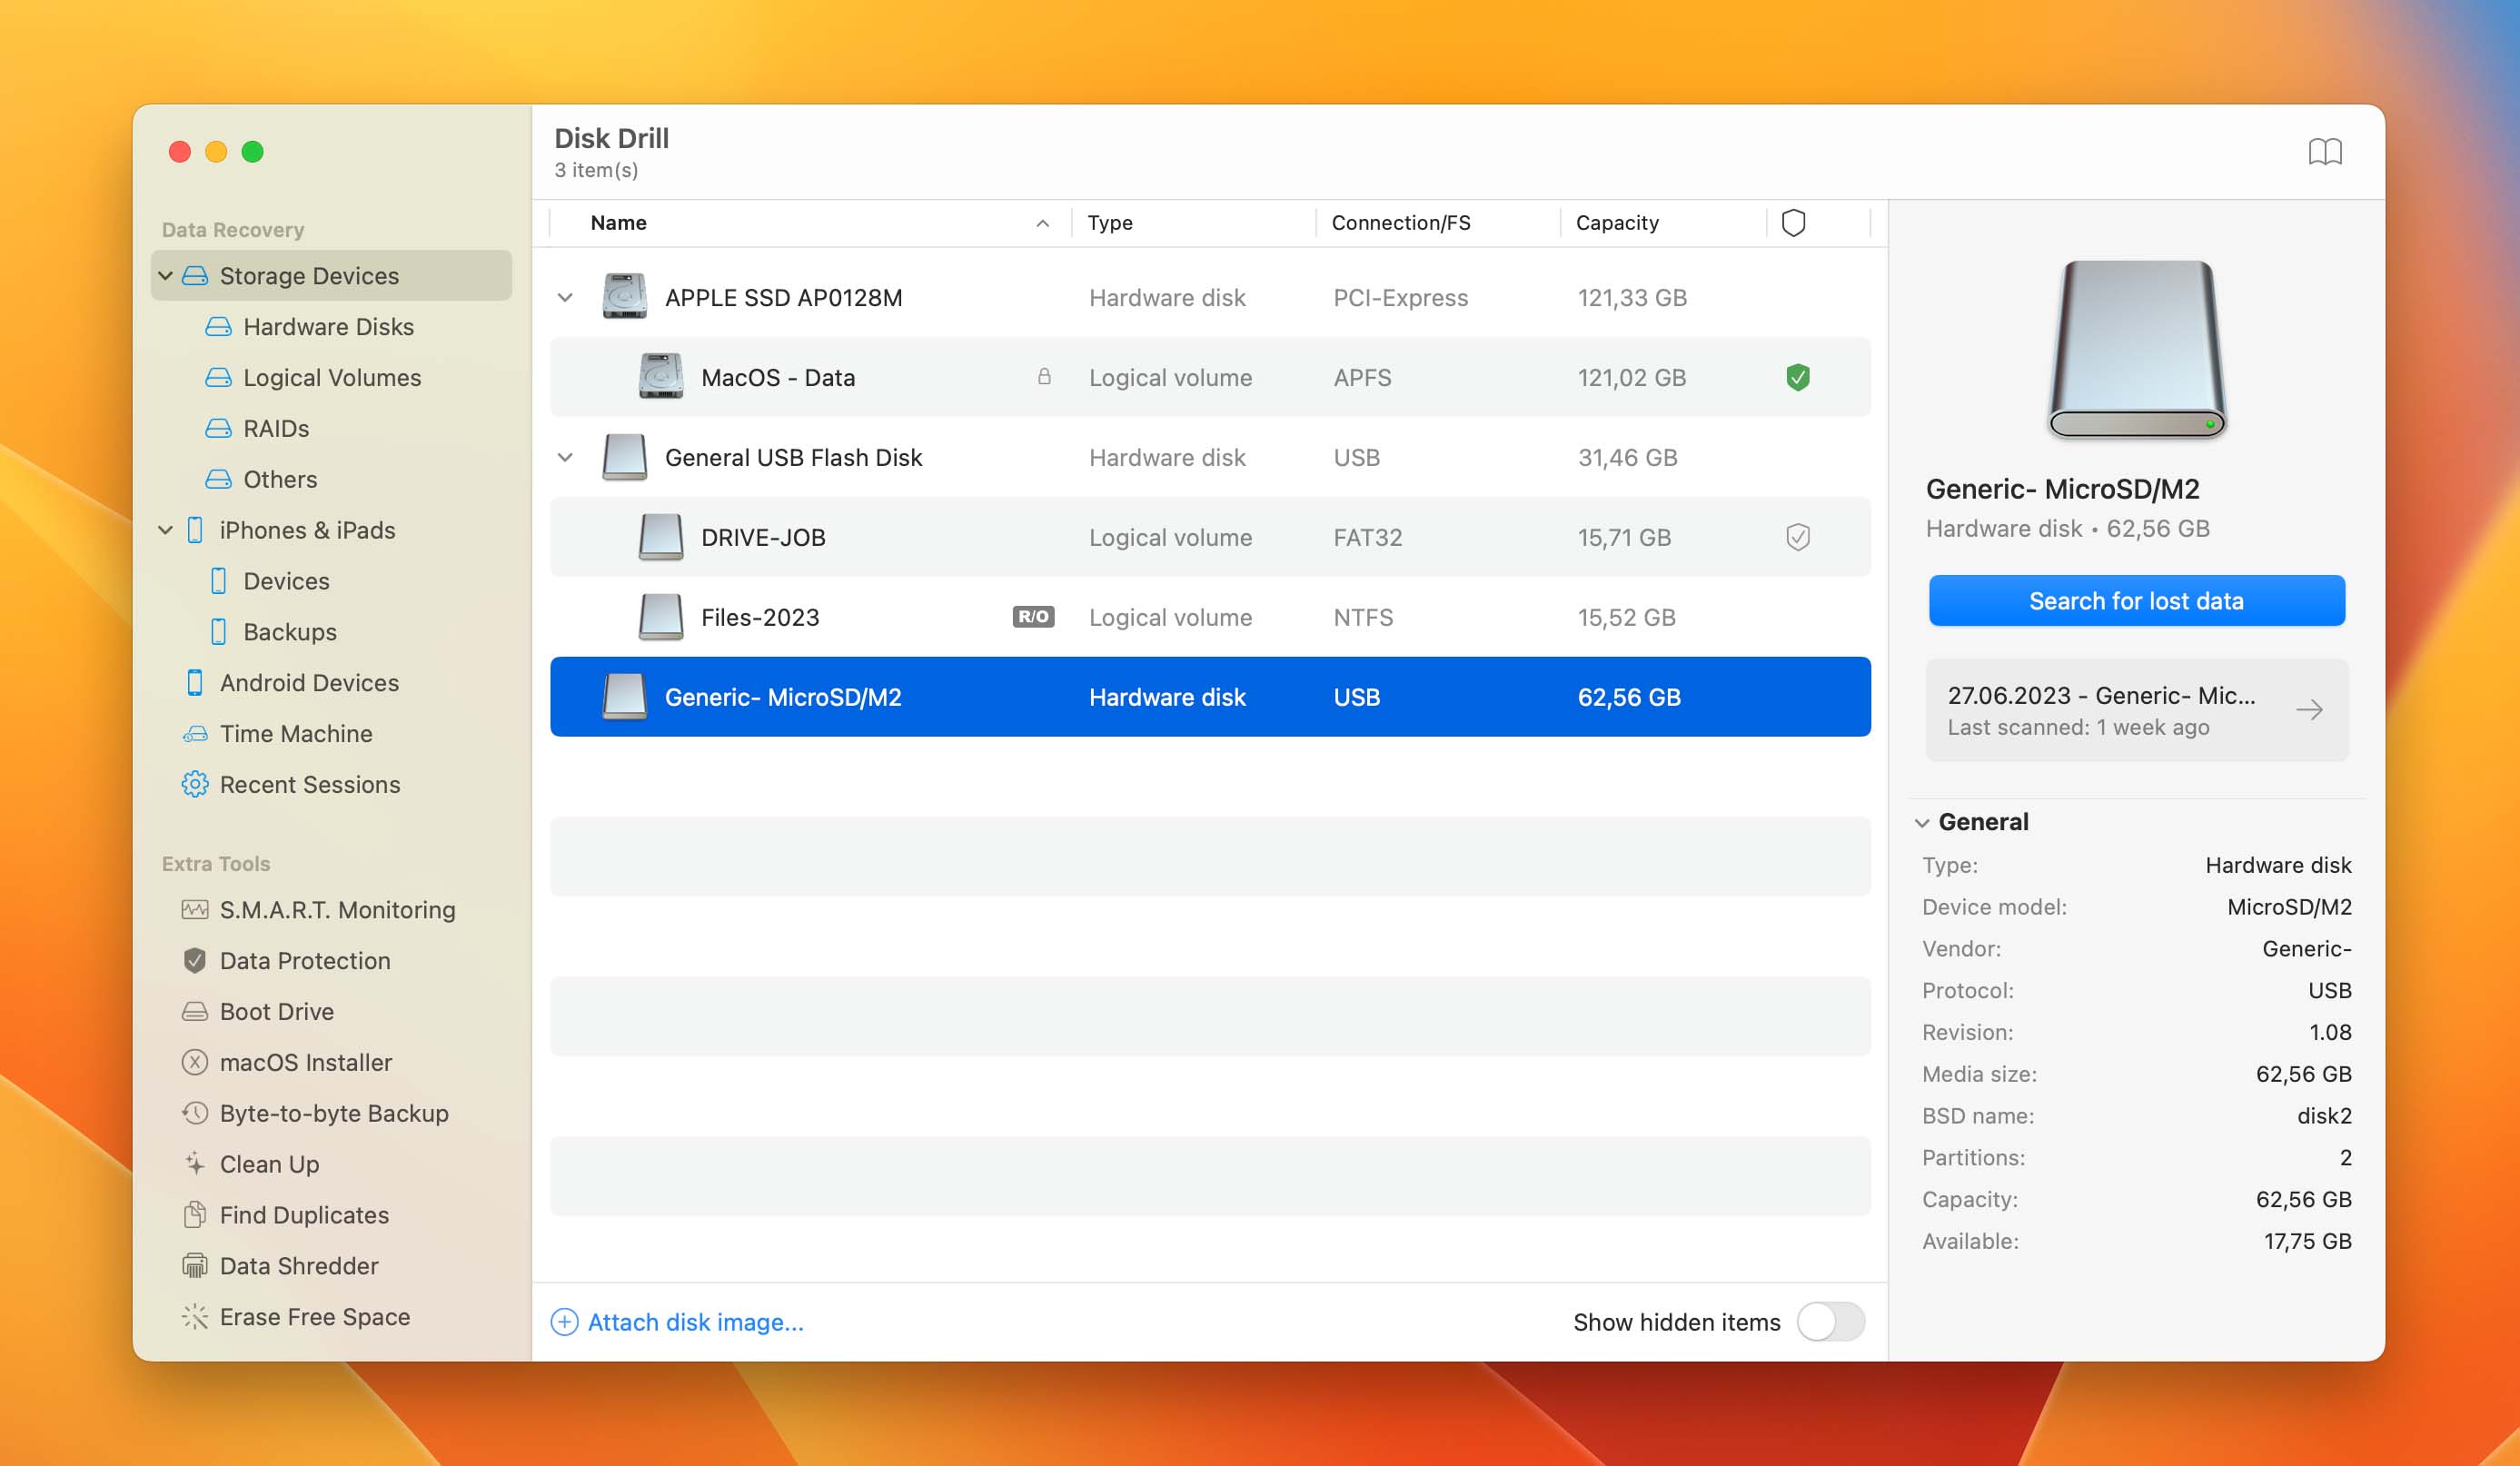Screen dimensions: 2520x1466
Task: Open Android Devices section
Action: pyautogui.click(x=309, y=683)
